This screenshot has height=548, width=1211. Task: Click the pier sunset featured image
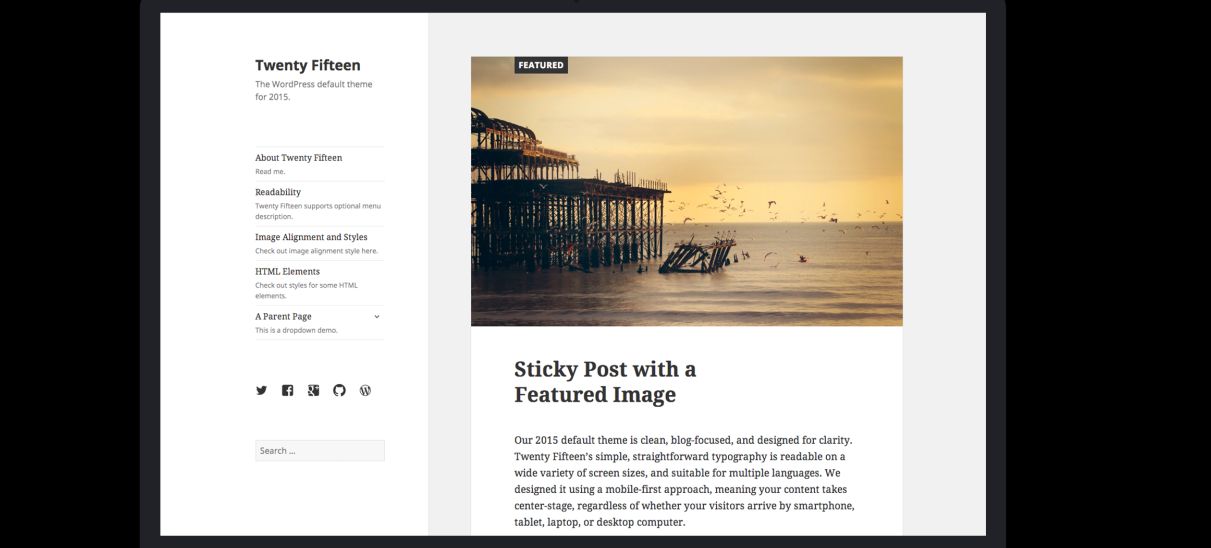687,191
